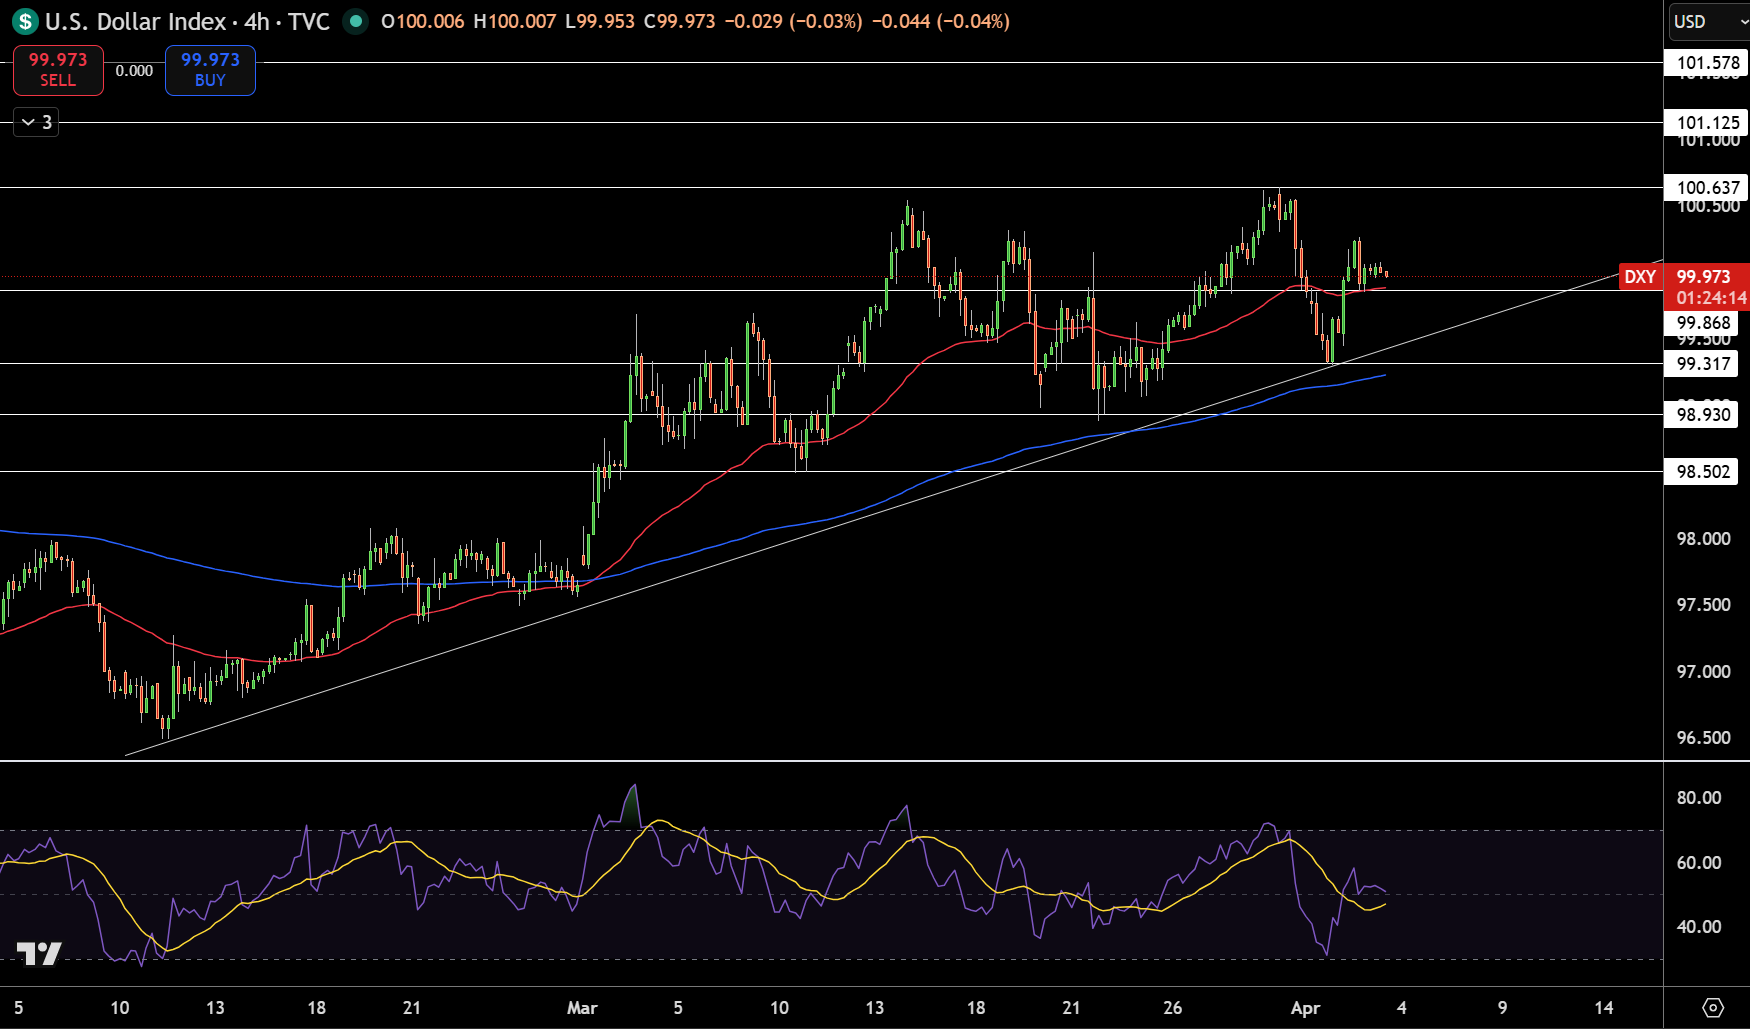Click the 100.637 price level label
Image resolution: width=1750 pixels, height=1029 pixels.
[x=1707, y=188]
